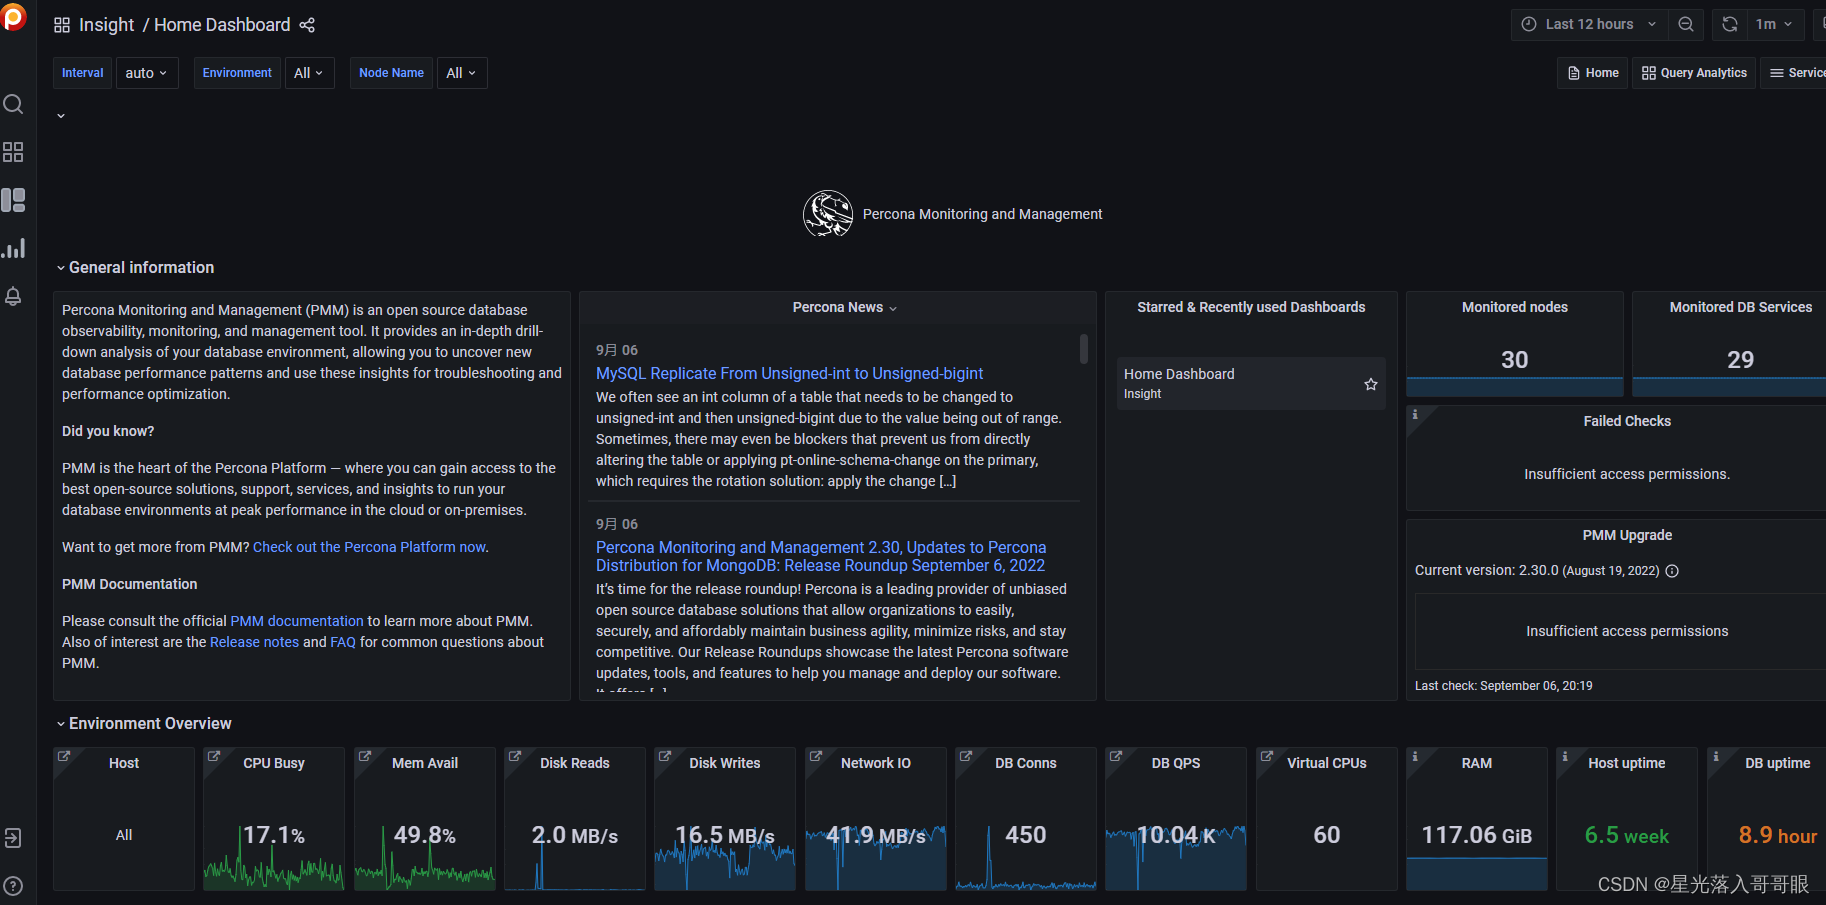Open the Explore bar-chart icon in sidebar
The height and width of the screenshot is (905, 1826).
click(13, 248)
